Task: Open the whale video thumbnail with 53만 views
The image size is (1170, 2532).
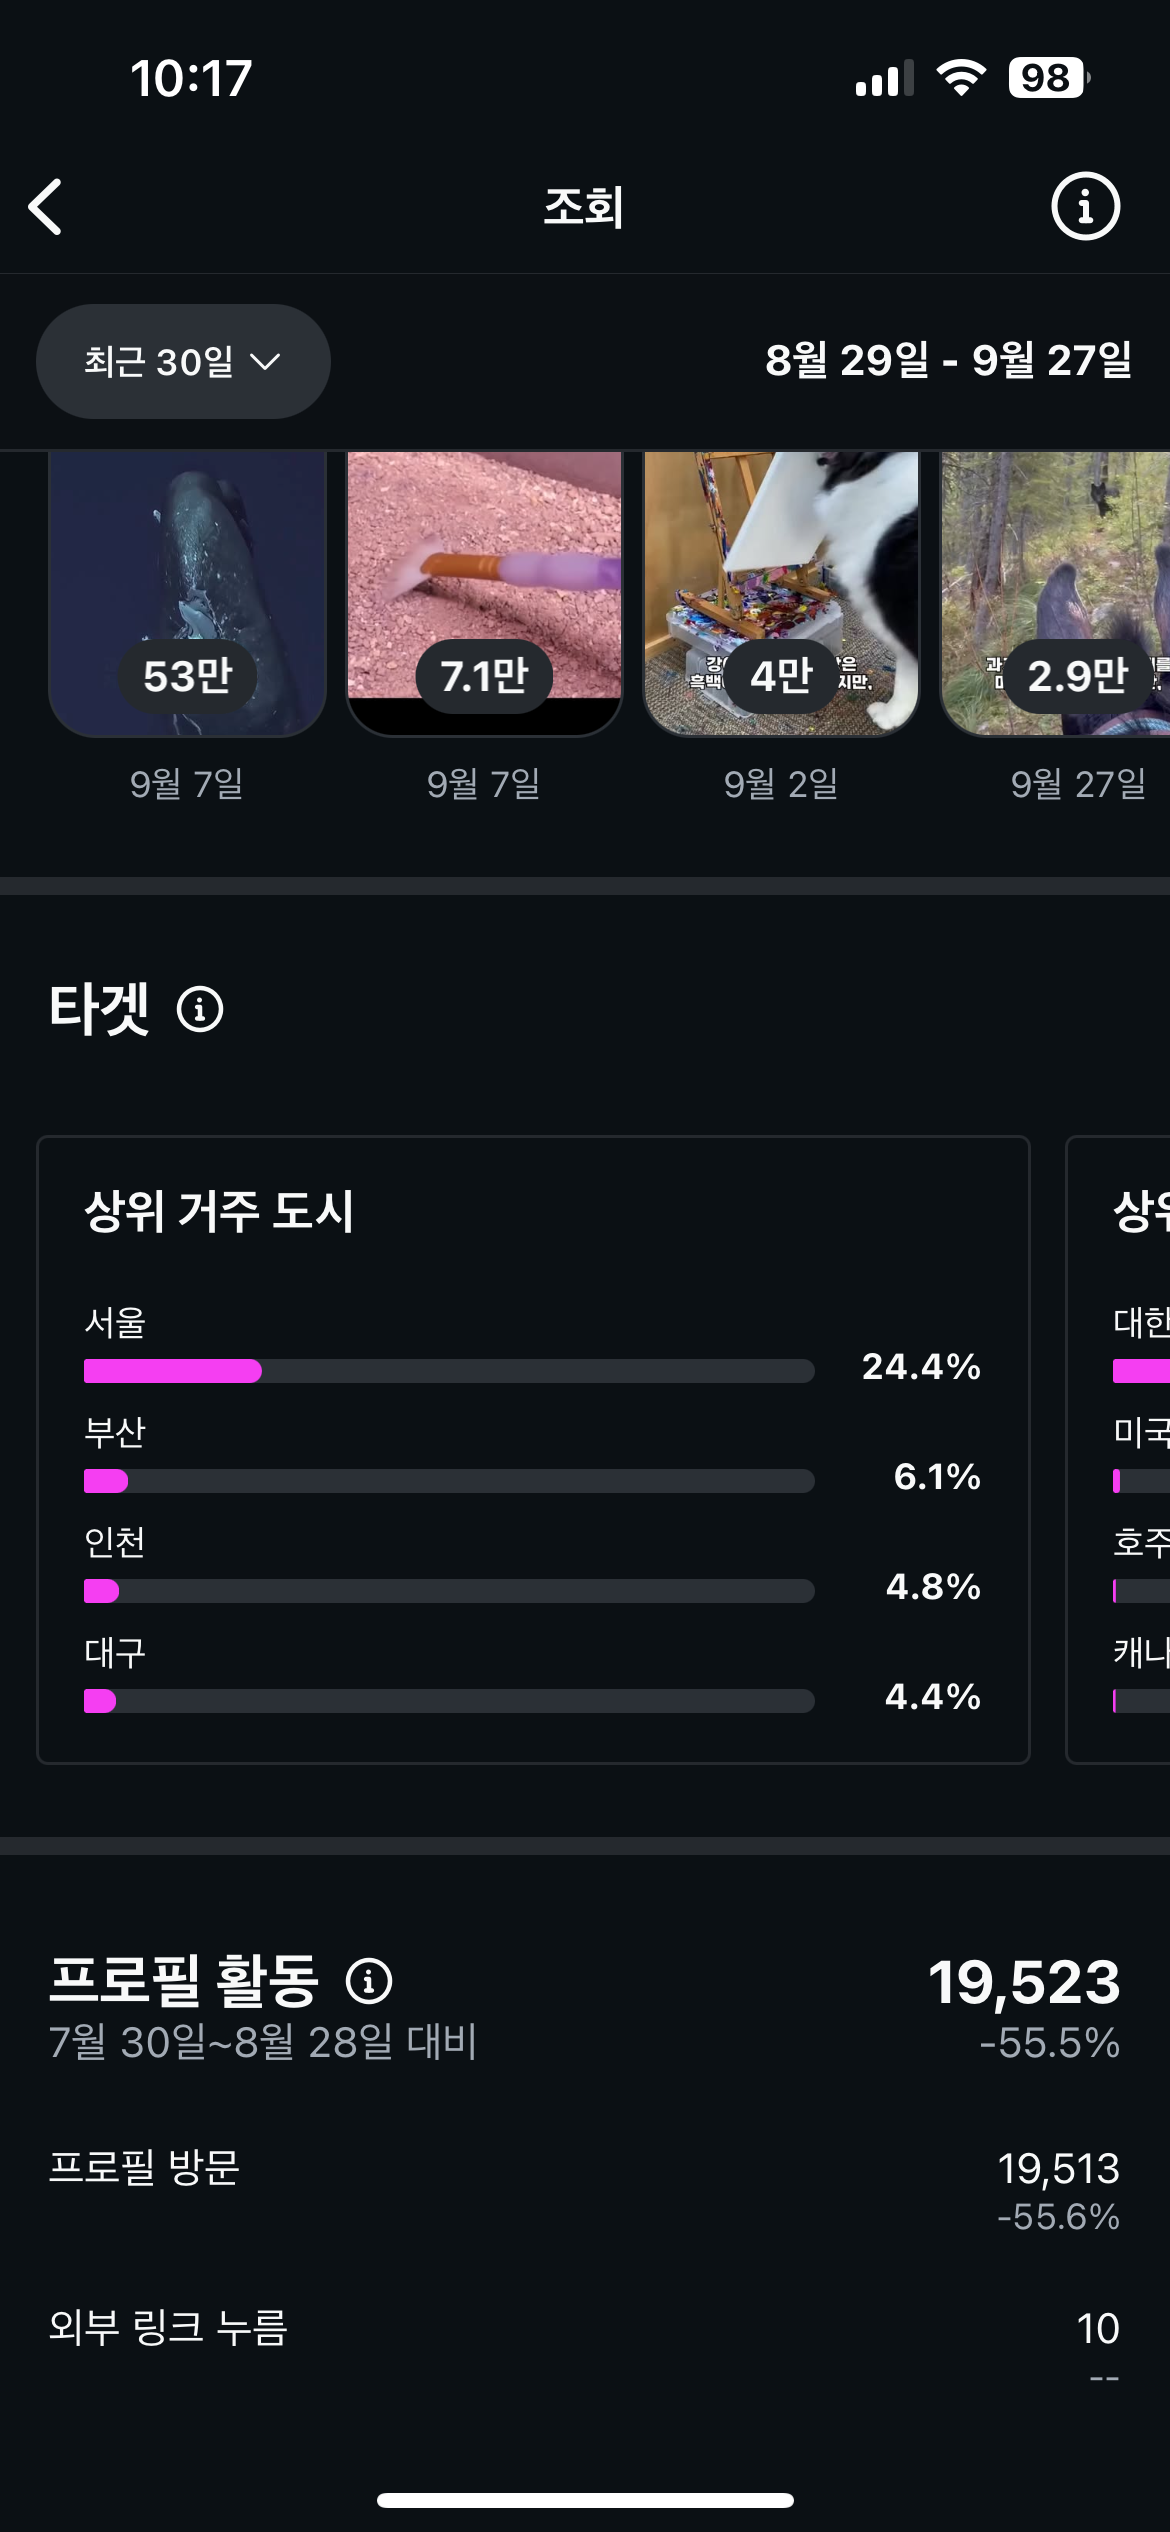Action: pyautogui.click(x=188, y=594)
